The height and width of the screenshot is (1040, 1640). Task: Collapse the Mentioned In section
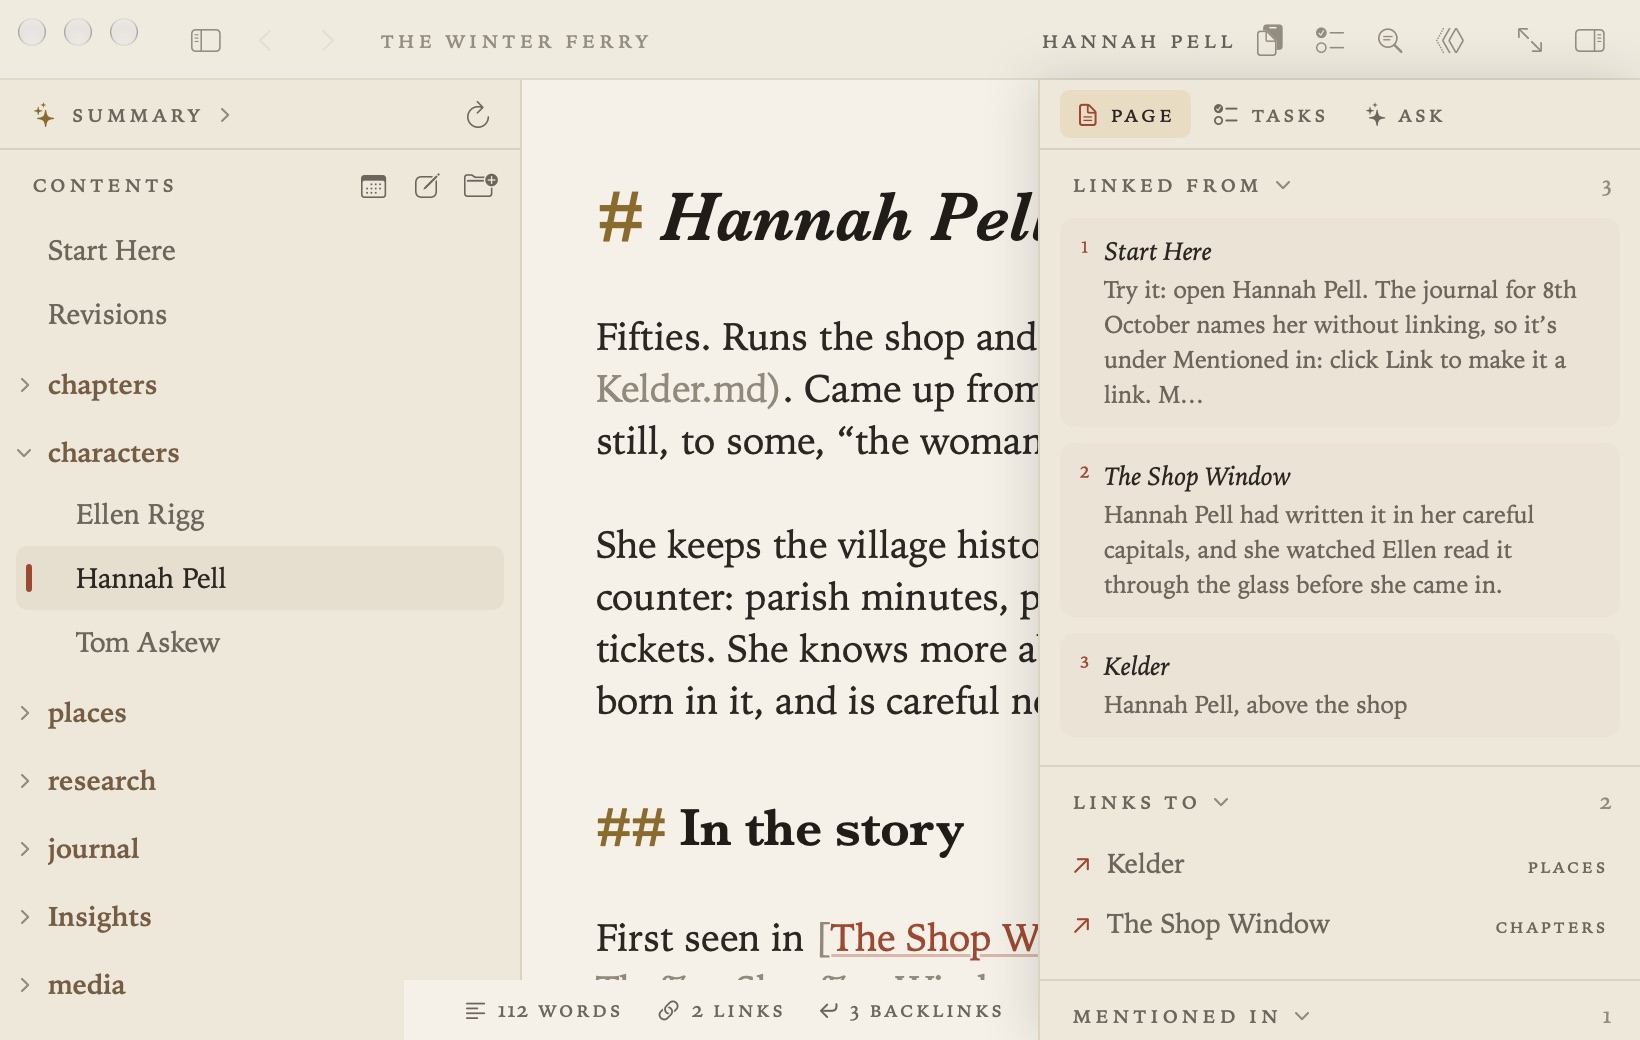[x=1302, y=1016]
